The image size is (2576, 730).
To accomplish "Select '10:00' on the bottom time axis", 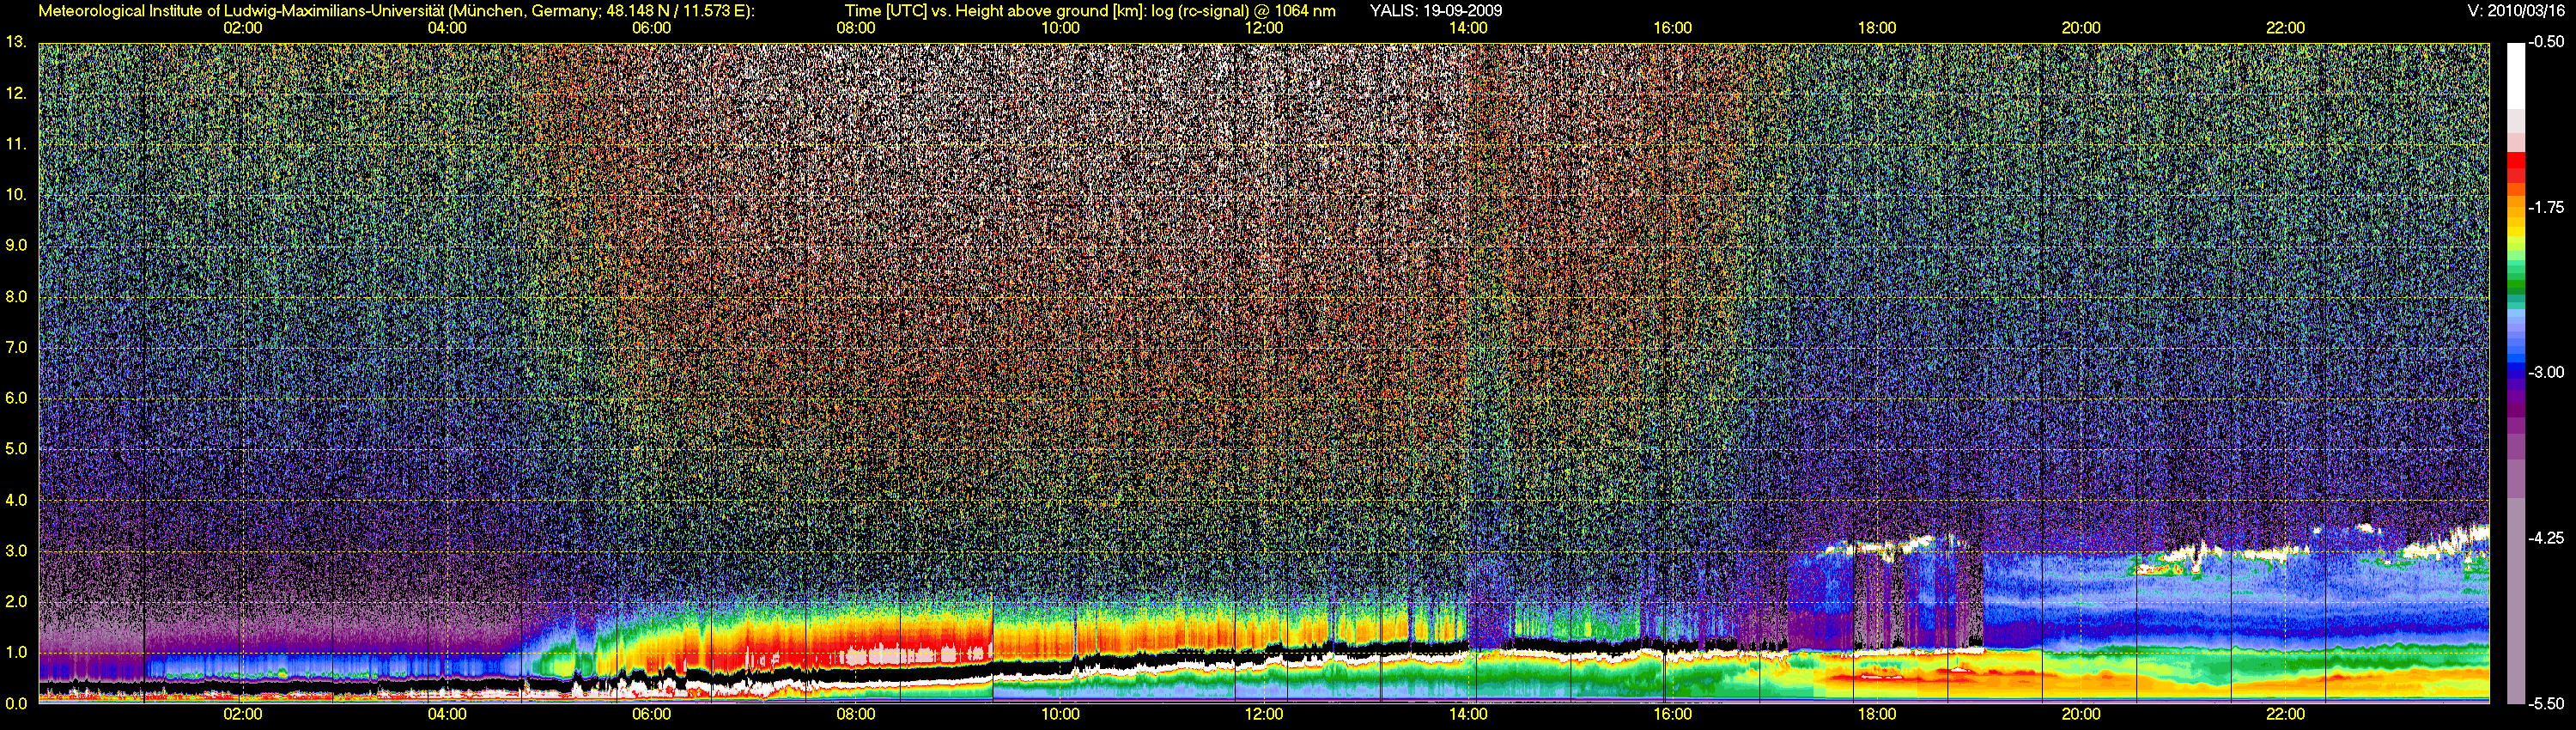I will 1060,714.
